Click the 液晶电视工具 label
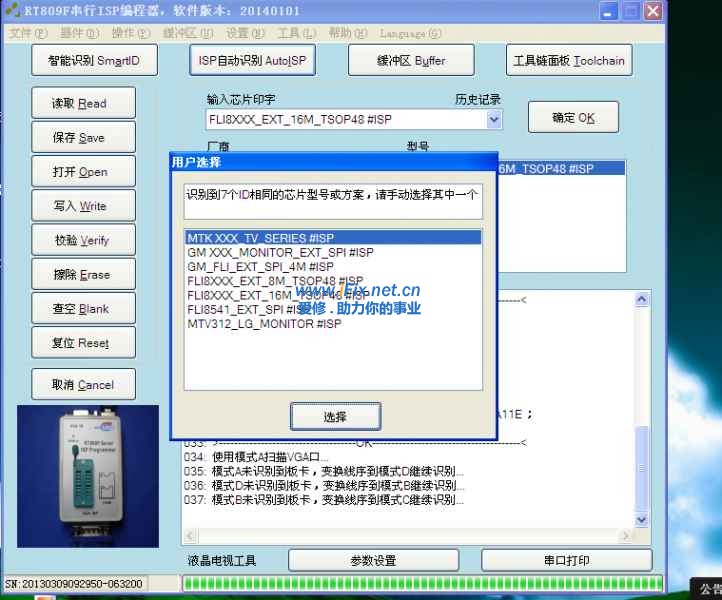 [221, 560]
